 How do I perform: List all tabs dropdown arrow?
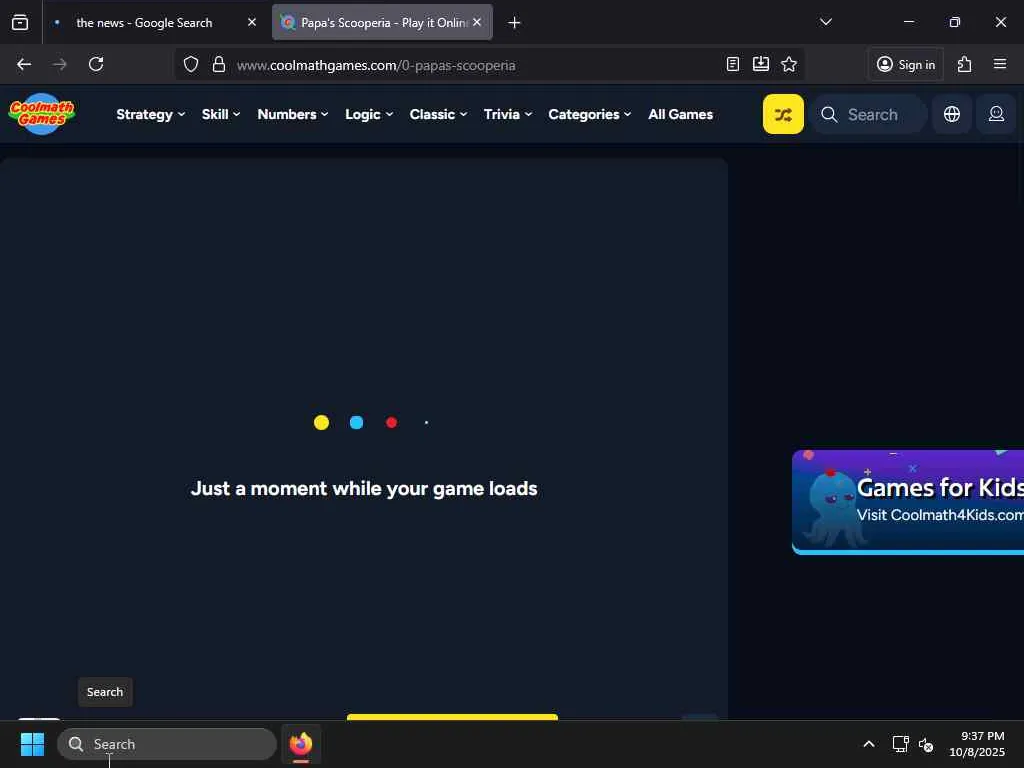click(x=825, y=22)
